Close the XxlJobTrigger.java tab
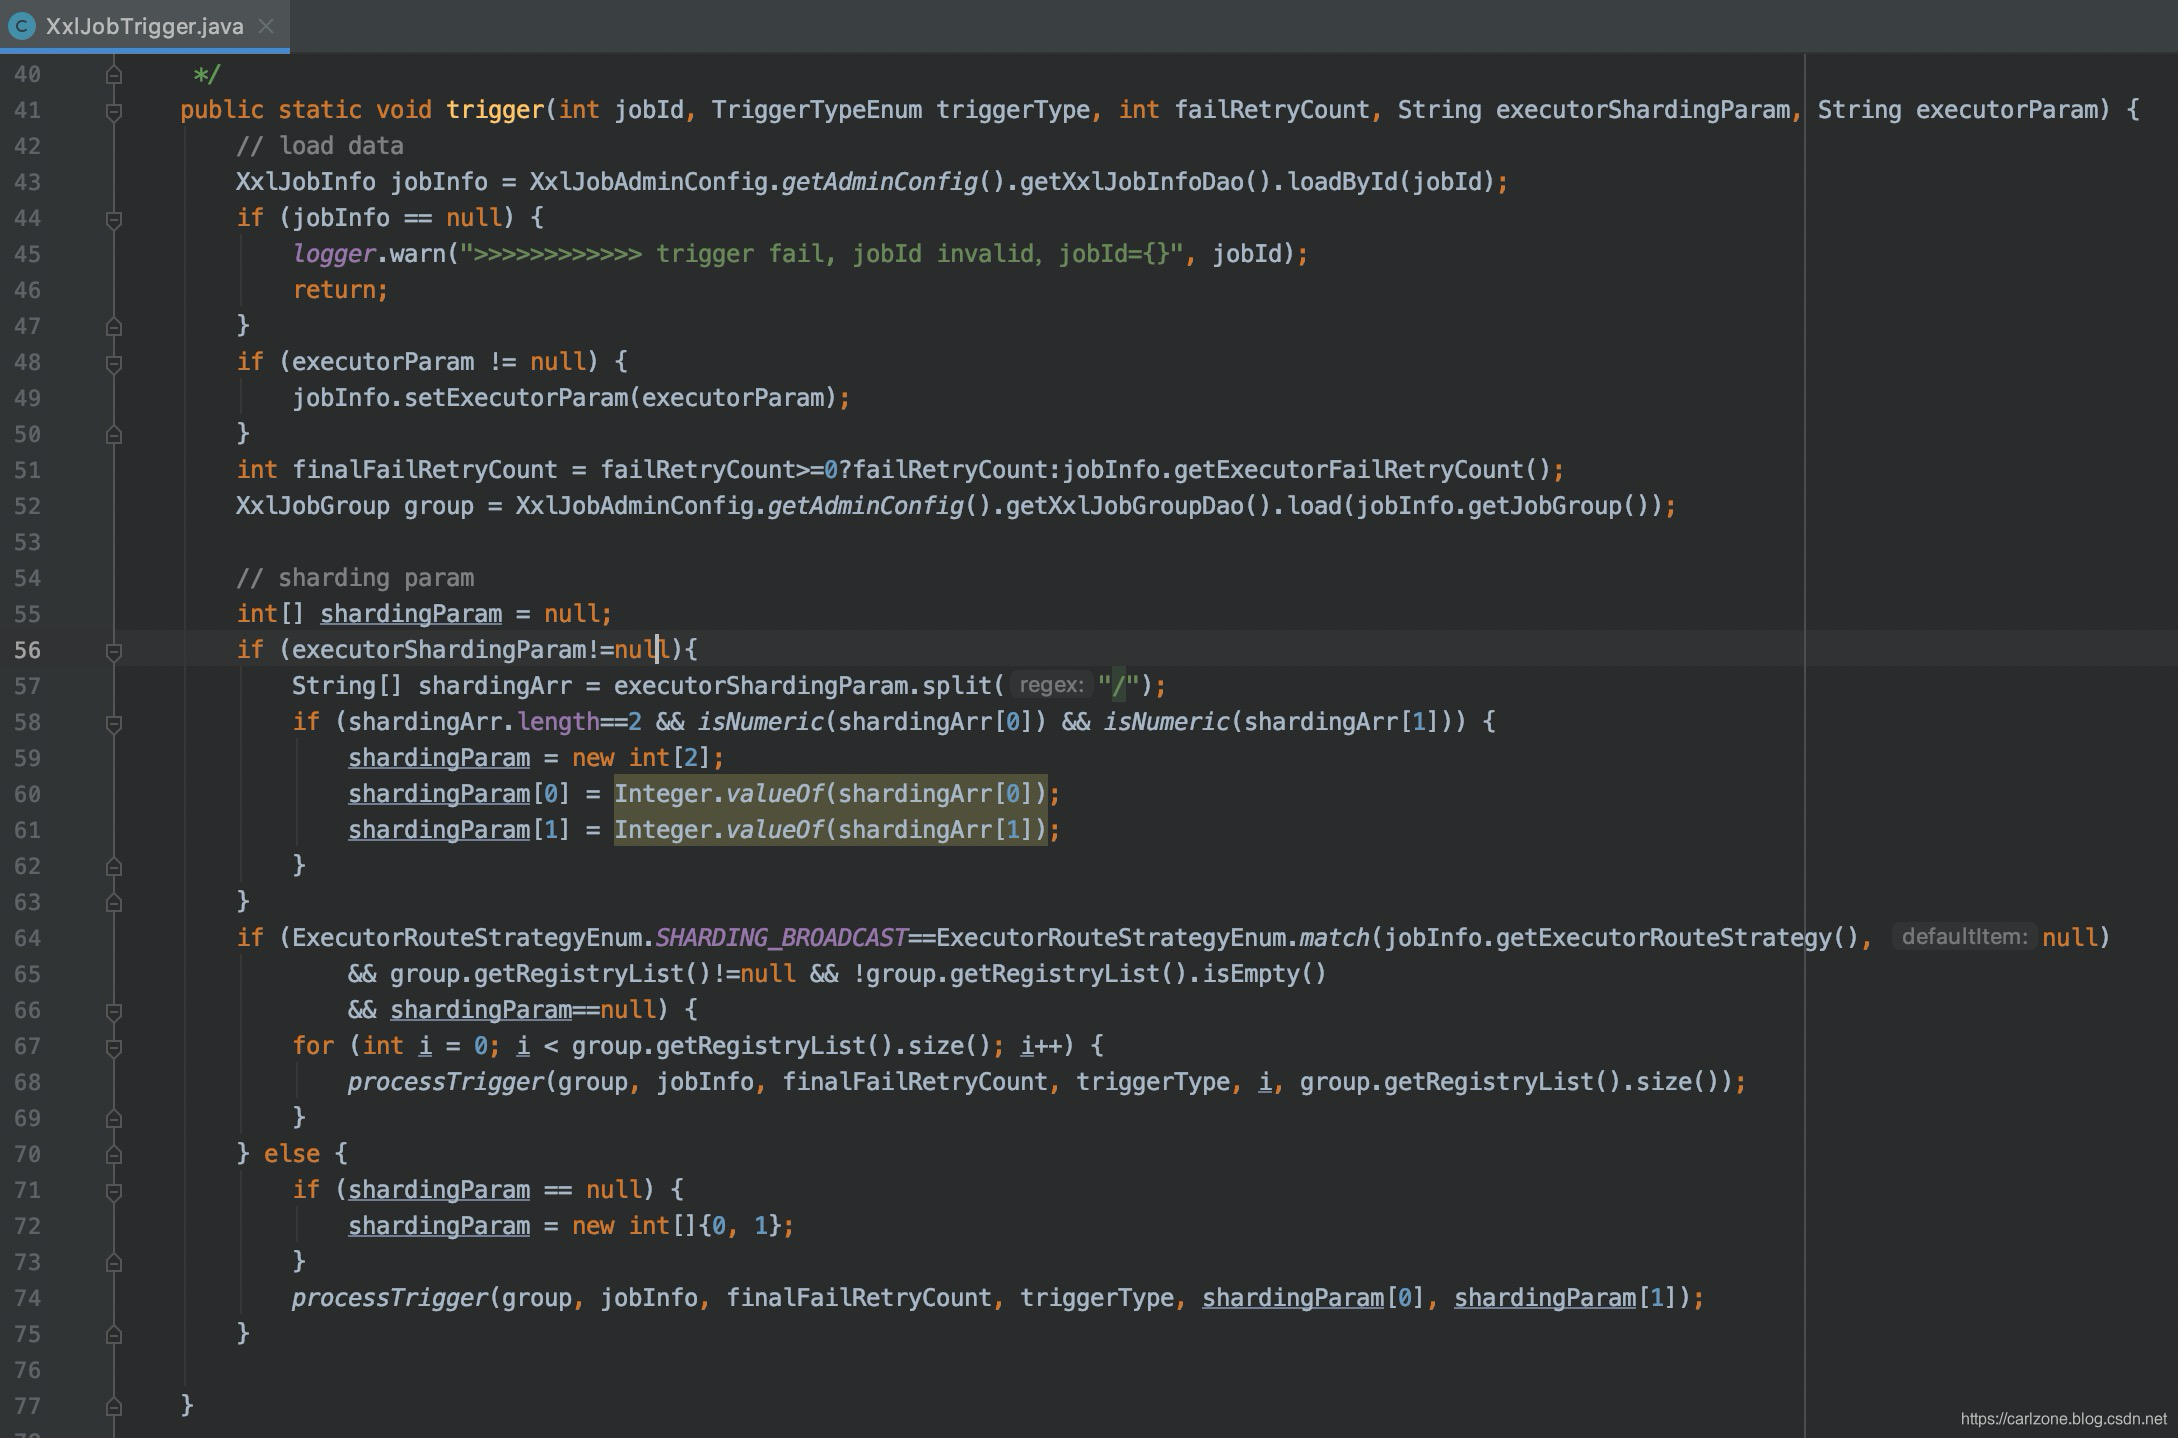 click(x=266, y=26)
